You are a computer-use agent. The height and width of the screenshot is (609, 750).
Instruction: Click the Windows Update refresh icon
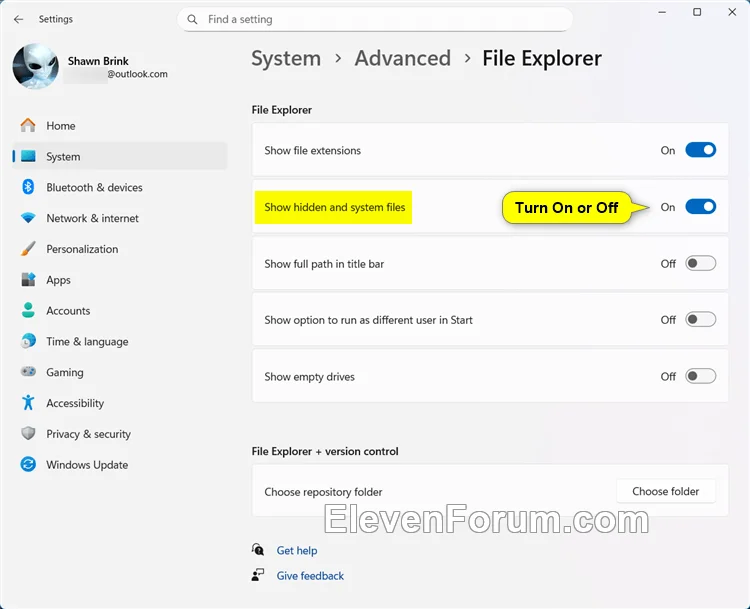tap(28, 465)
